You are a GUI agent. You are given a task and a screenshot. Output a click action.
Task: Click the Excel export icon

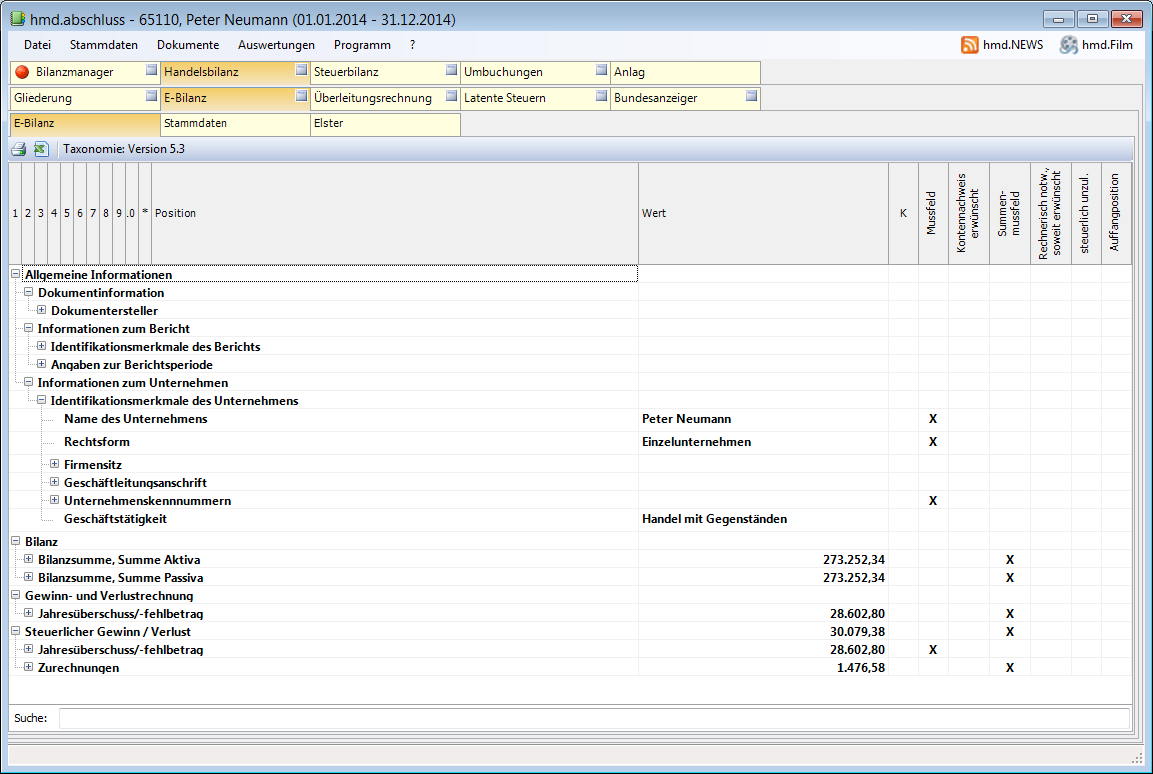(41, 149)
